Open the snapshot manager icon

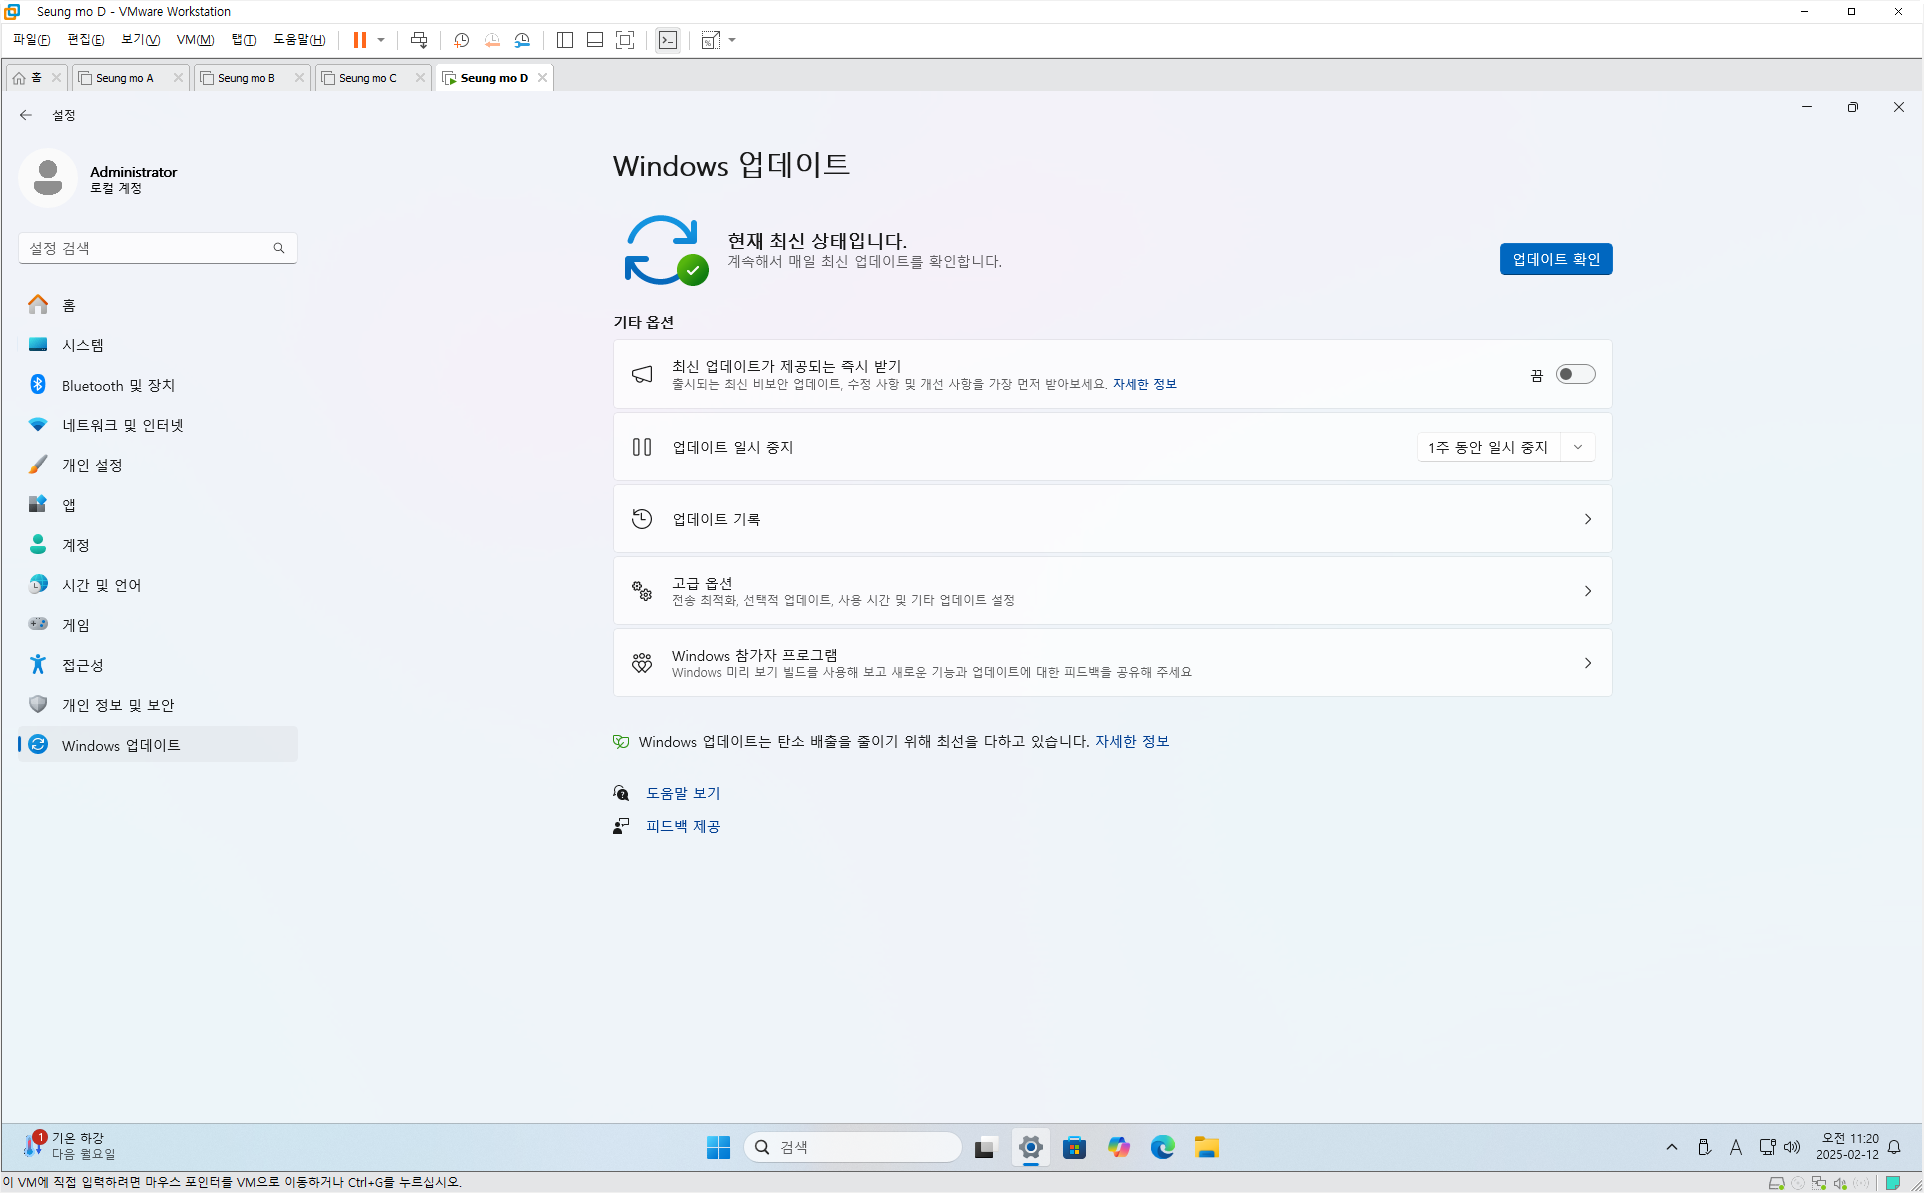click(x=522, y=40)
